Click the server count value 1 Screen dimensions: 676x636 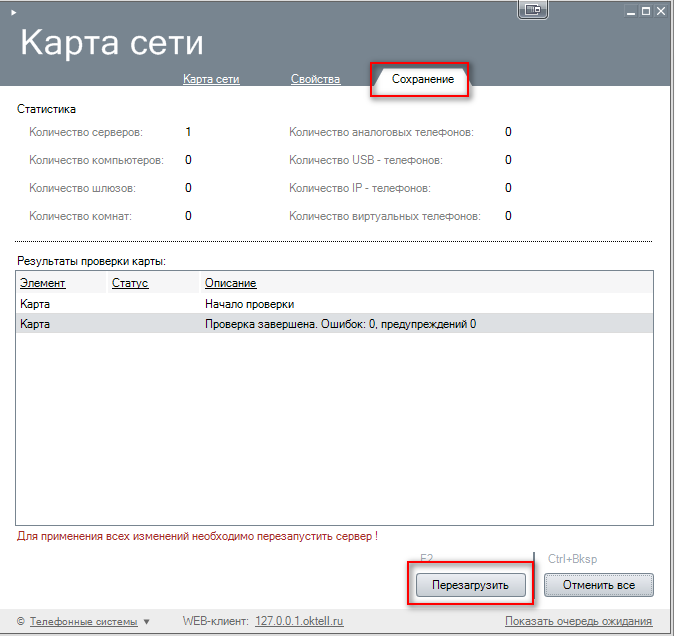coord(188,132)
